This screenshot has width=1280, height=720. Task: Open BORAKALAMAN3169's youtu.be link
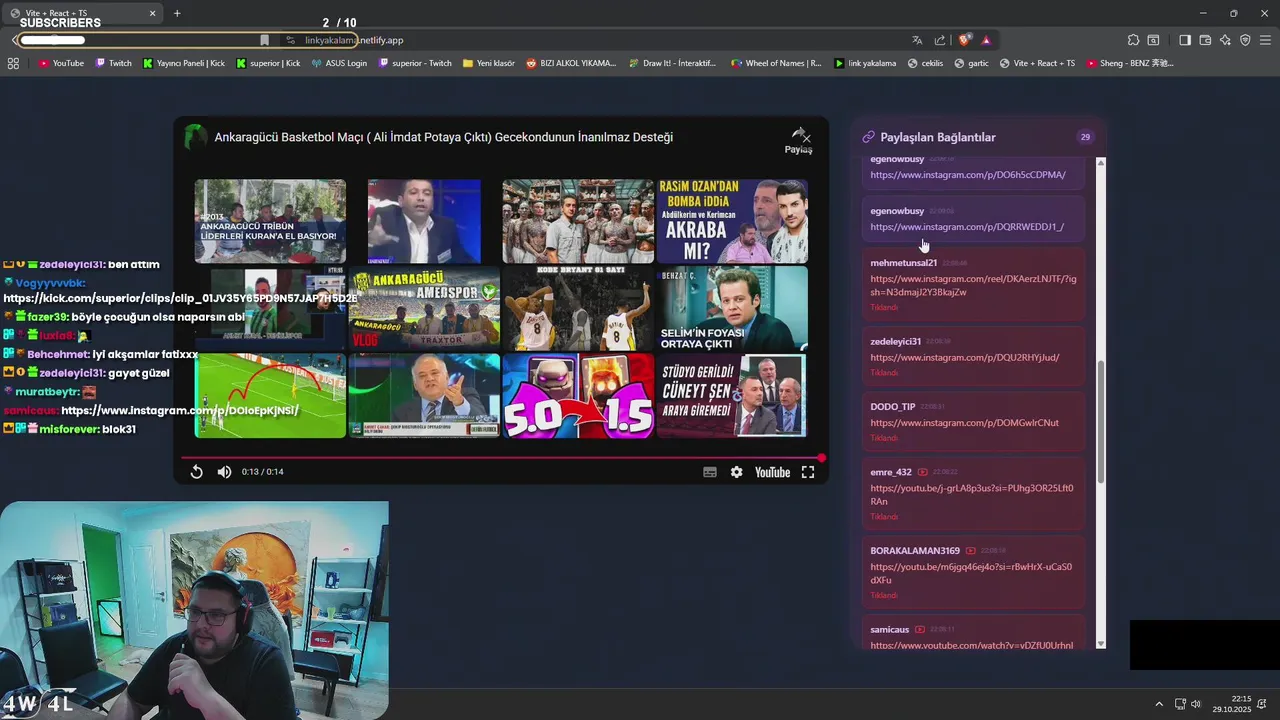coord(971,574)
